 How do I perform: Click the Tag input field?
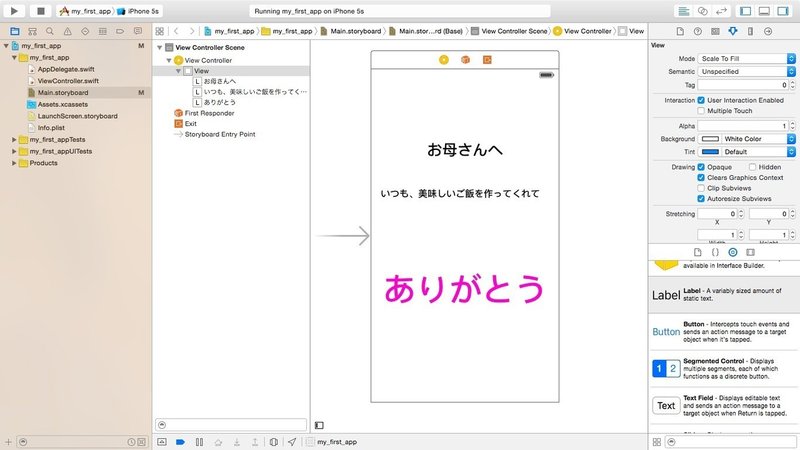coord(743,85)
